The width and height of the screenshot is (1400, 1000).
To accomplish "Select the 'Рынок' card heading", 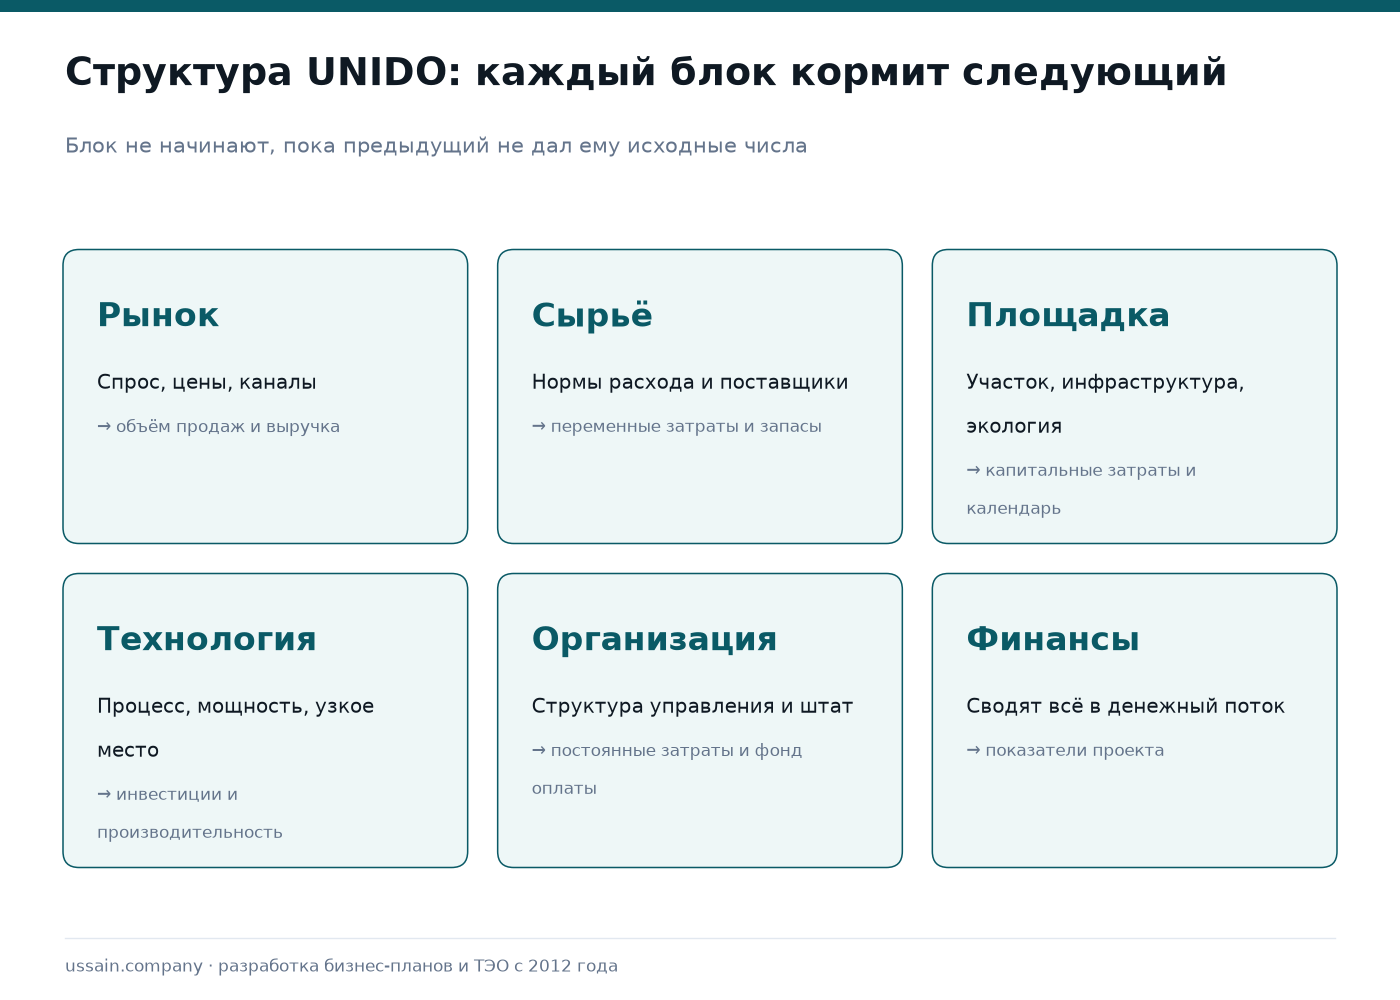I will (x=158, y=315).
